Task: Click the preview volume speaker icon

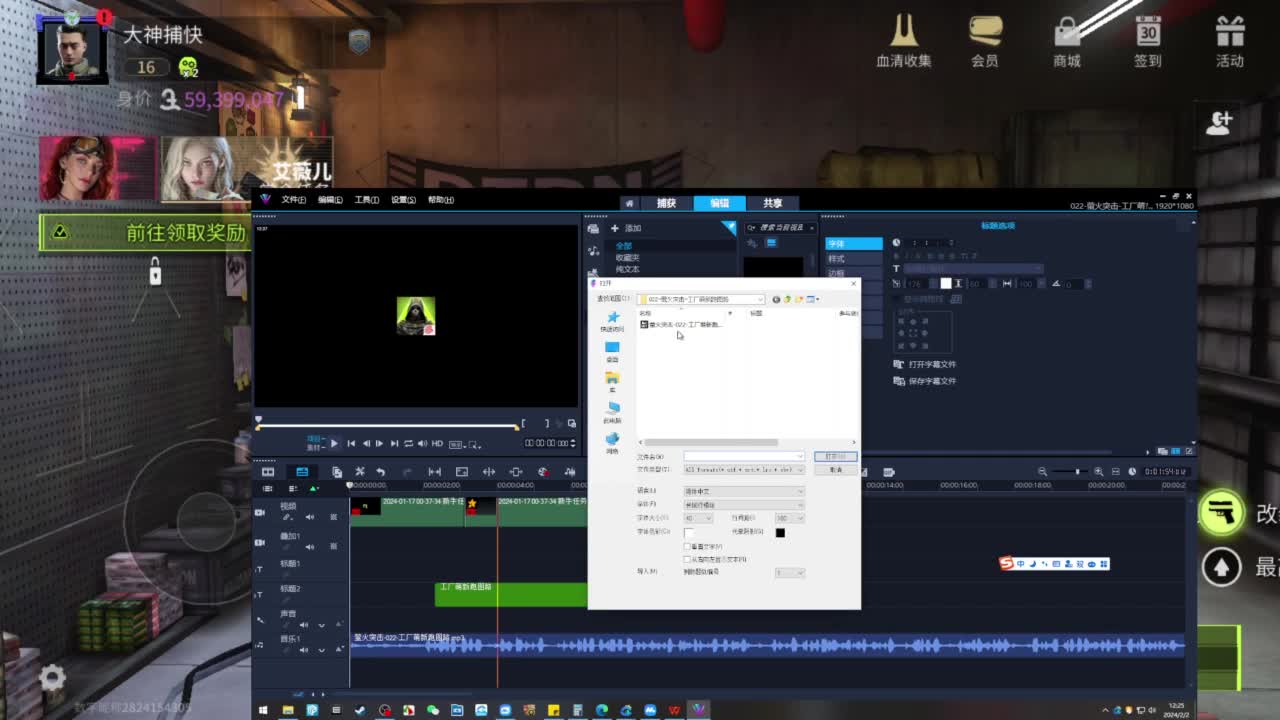Action: pyautogui.click(x=422, y=443)
